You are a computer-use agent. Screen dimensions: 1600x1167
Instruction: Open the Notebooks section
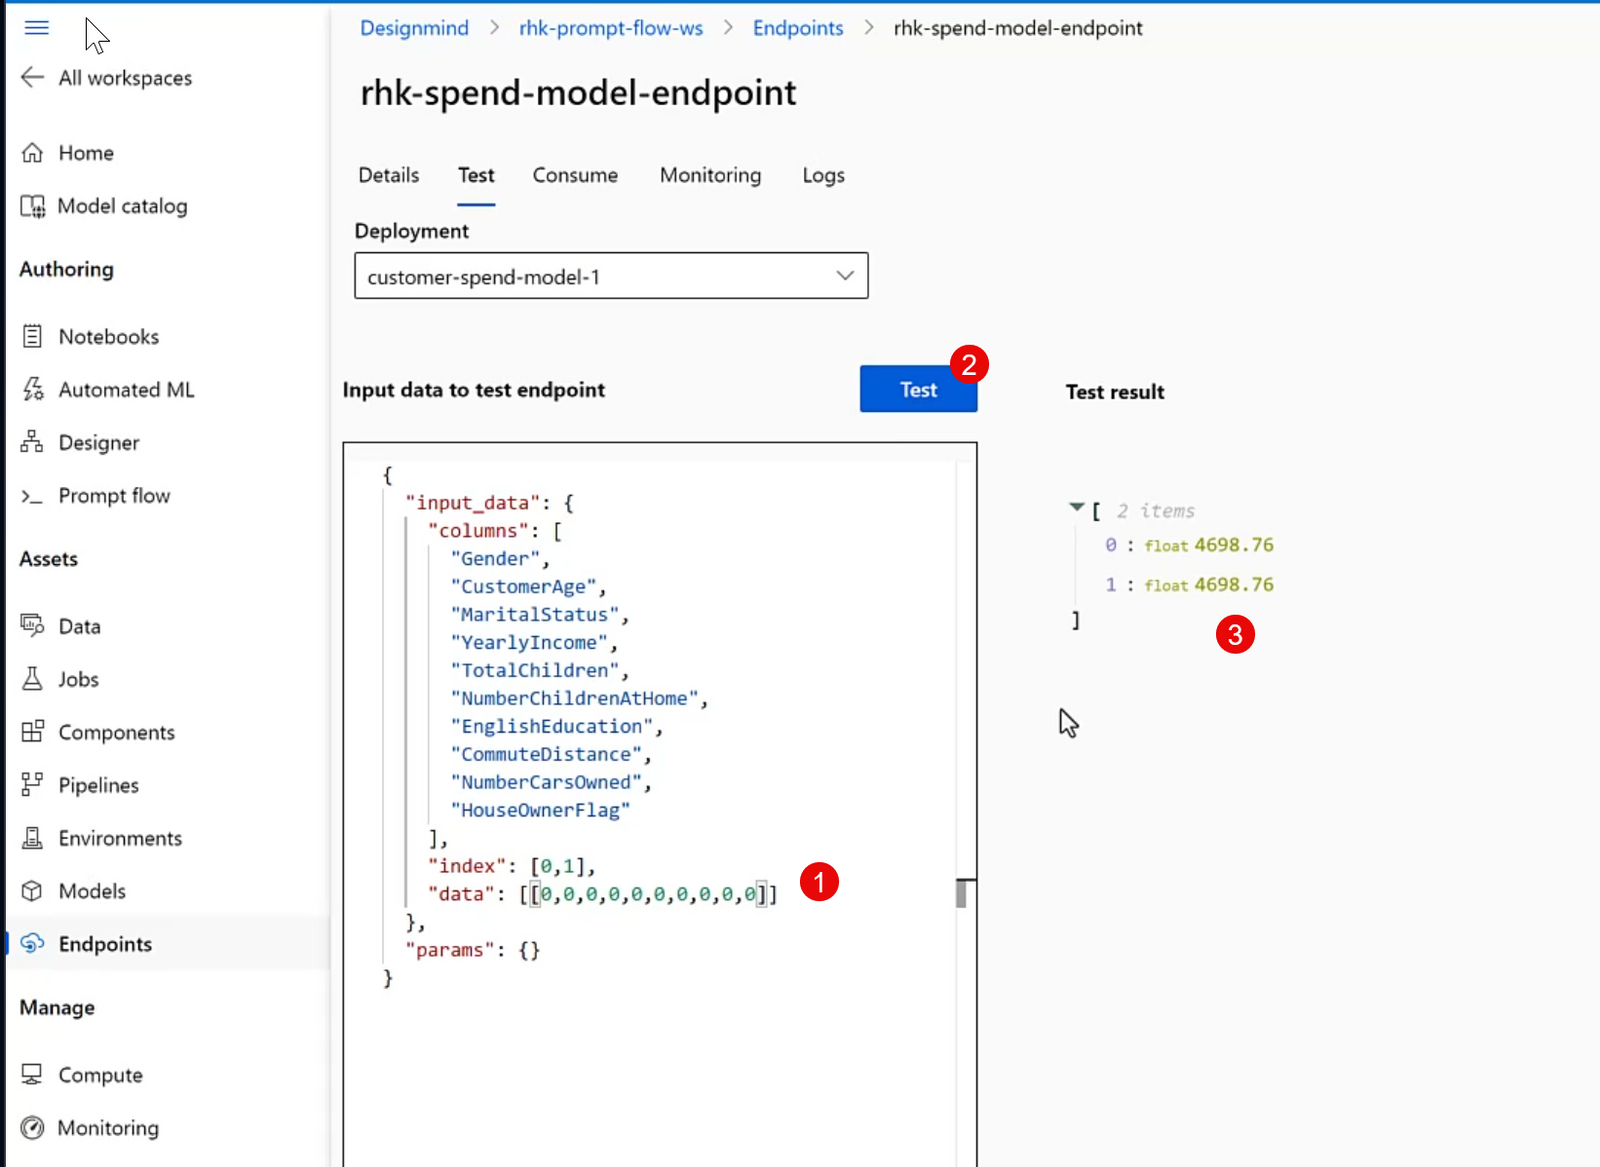point(109,336)
